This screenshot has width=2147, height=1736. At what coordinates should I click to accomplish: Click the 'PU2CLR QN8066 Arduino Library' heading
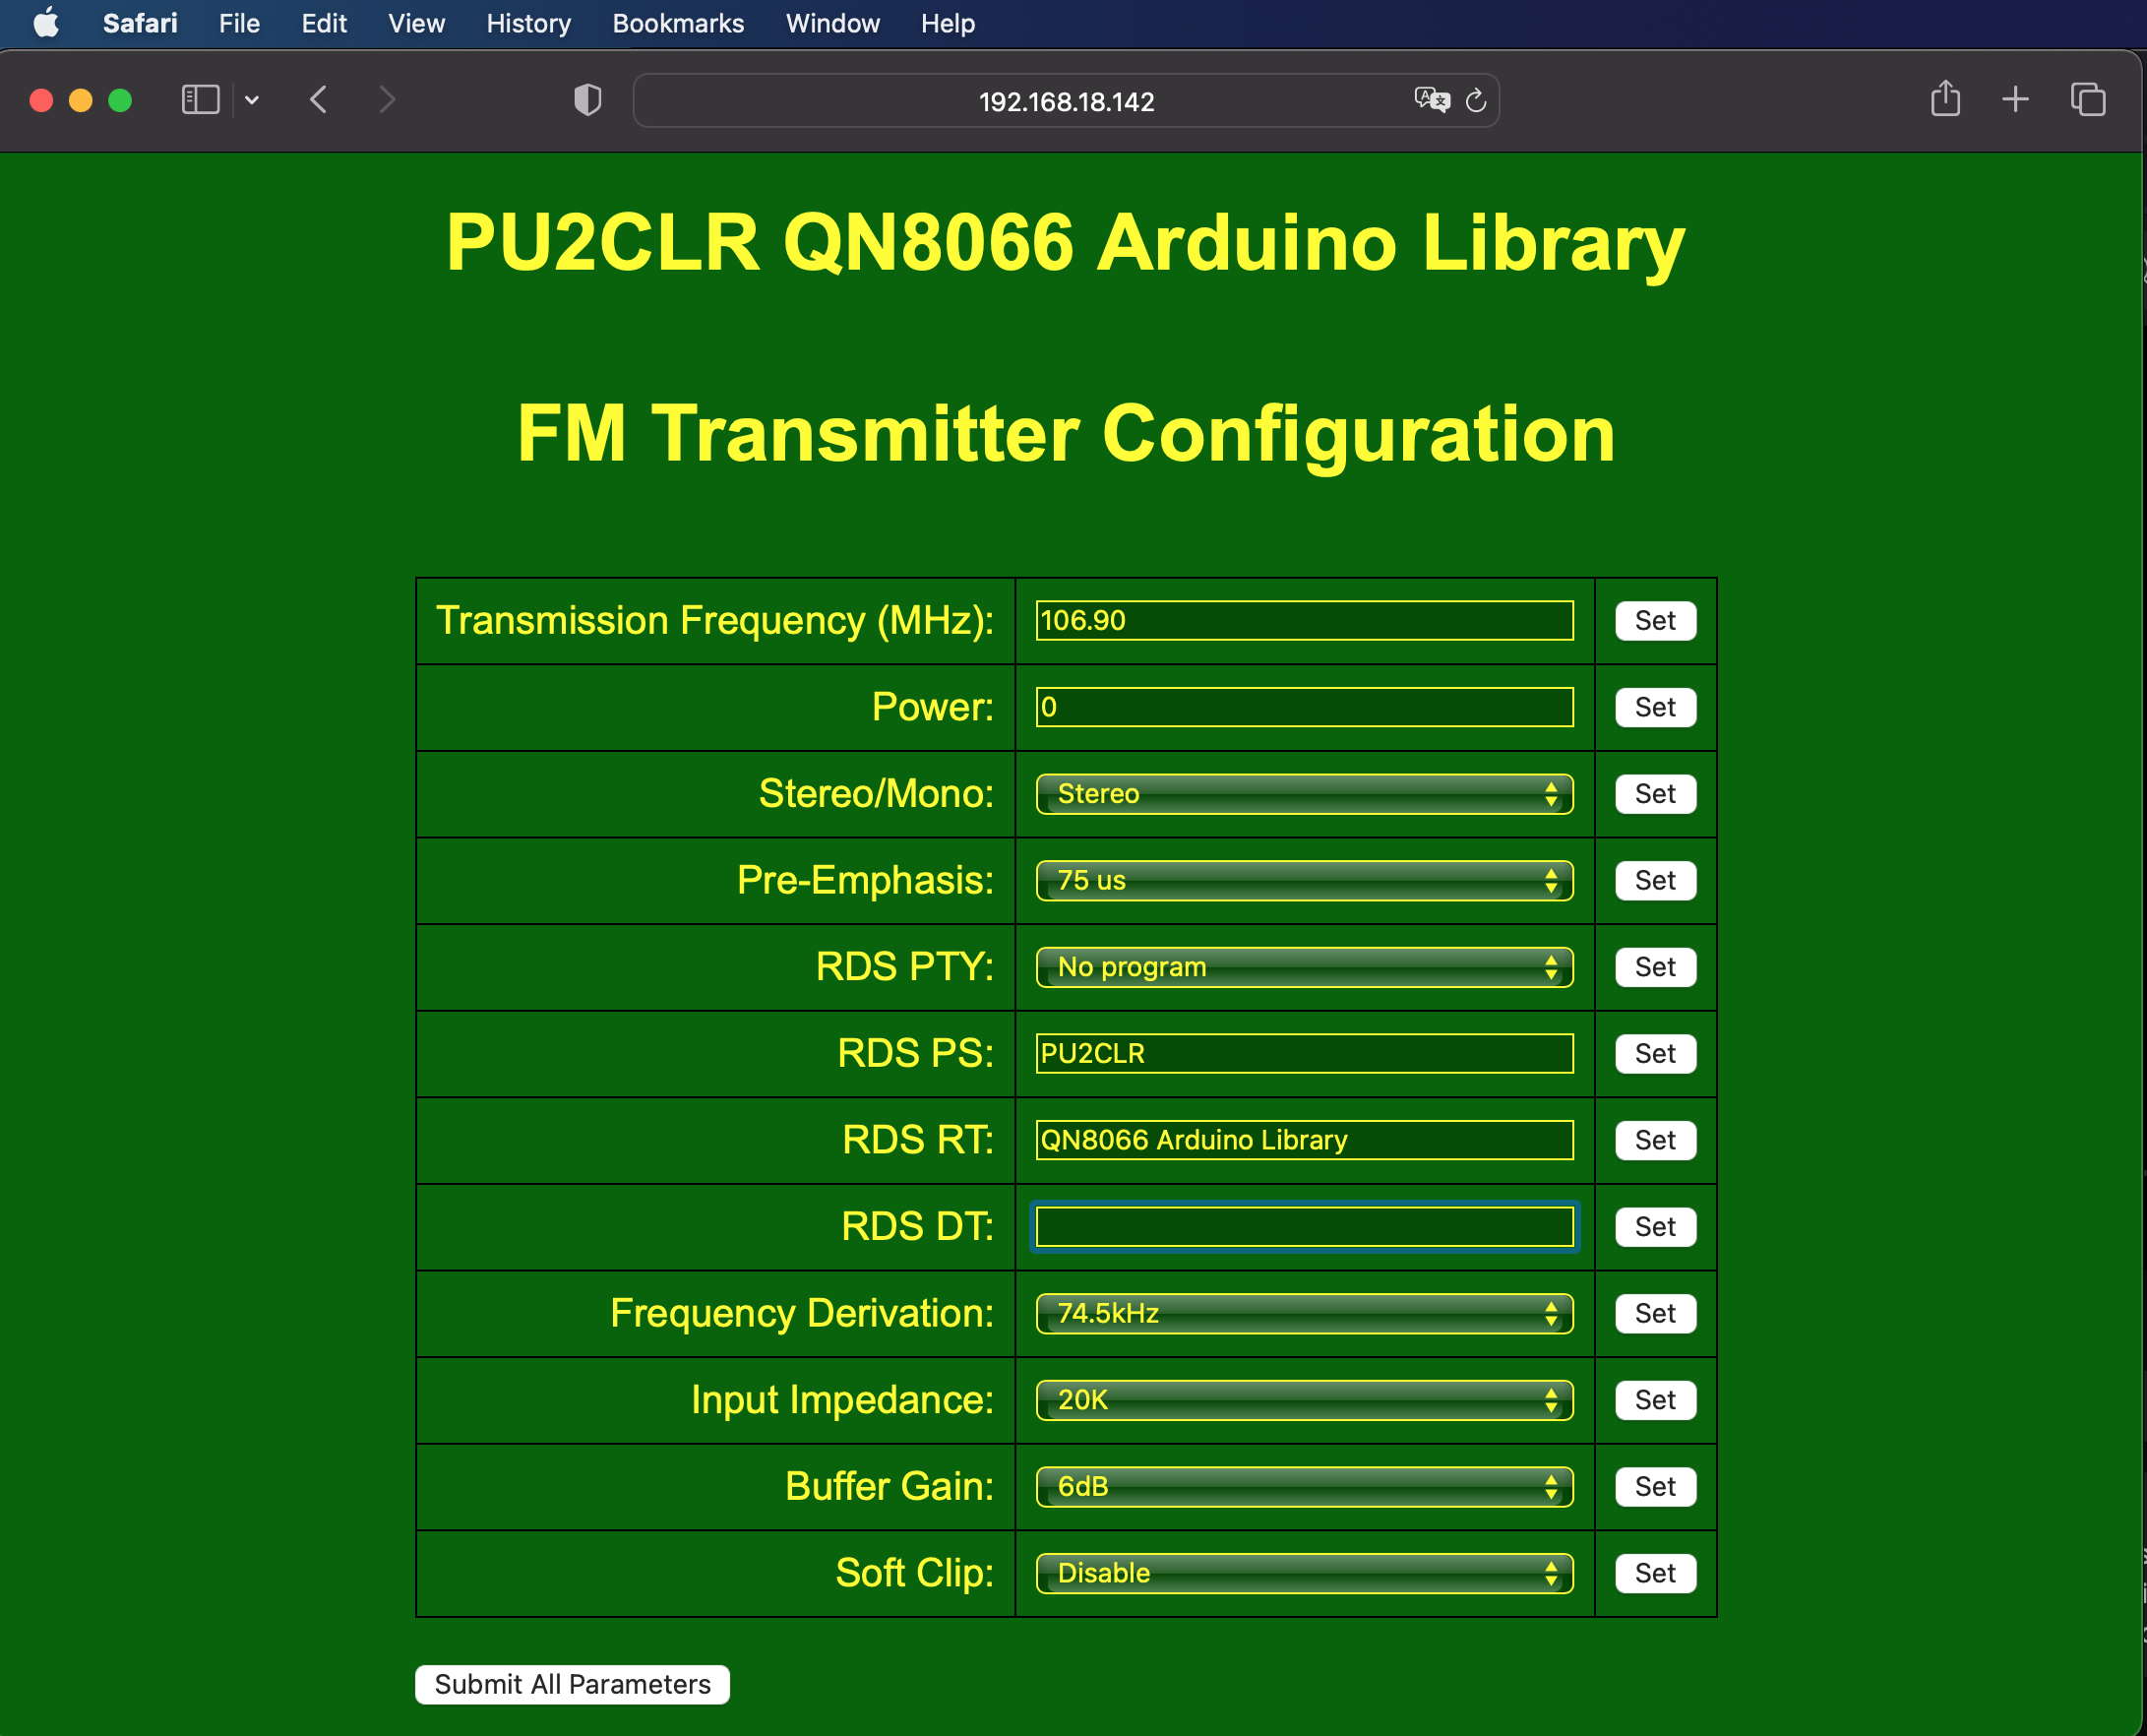coord(1066,243)
